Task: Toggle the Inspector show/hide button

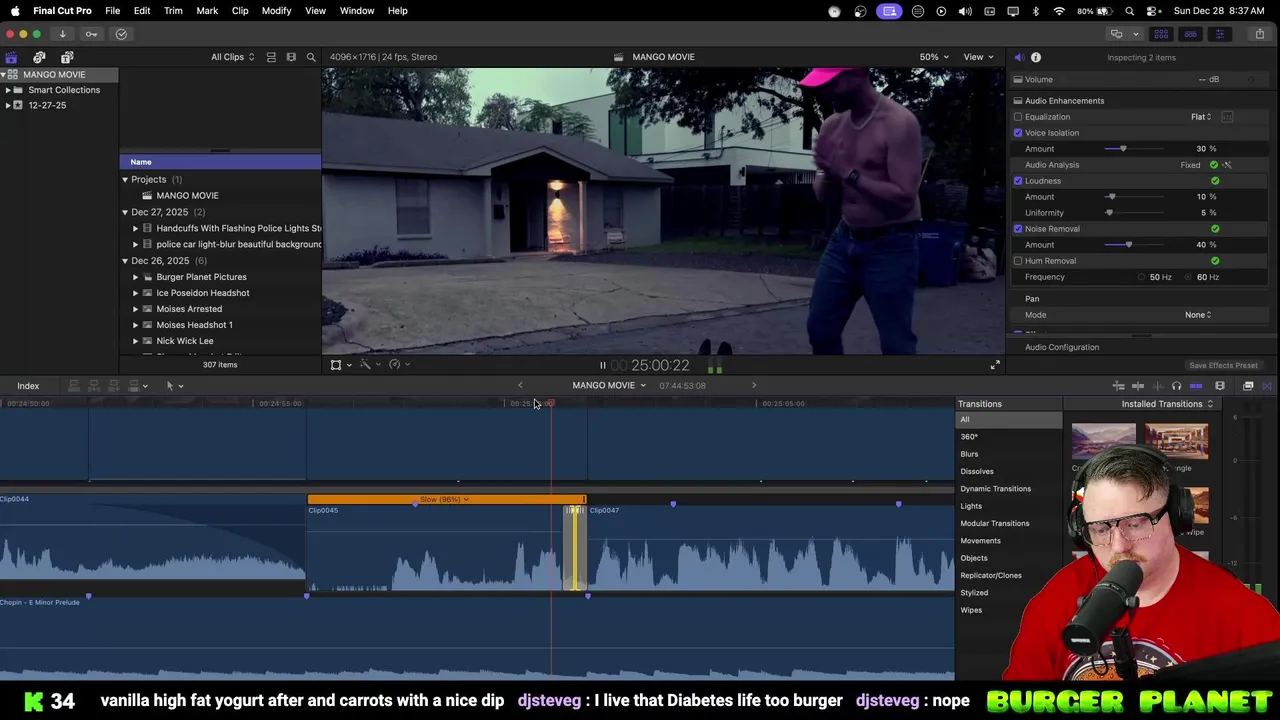Action: pos(1219,34)
